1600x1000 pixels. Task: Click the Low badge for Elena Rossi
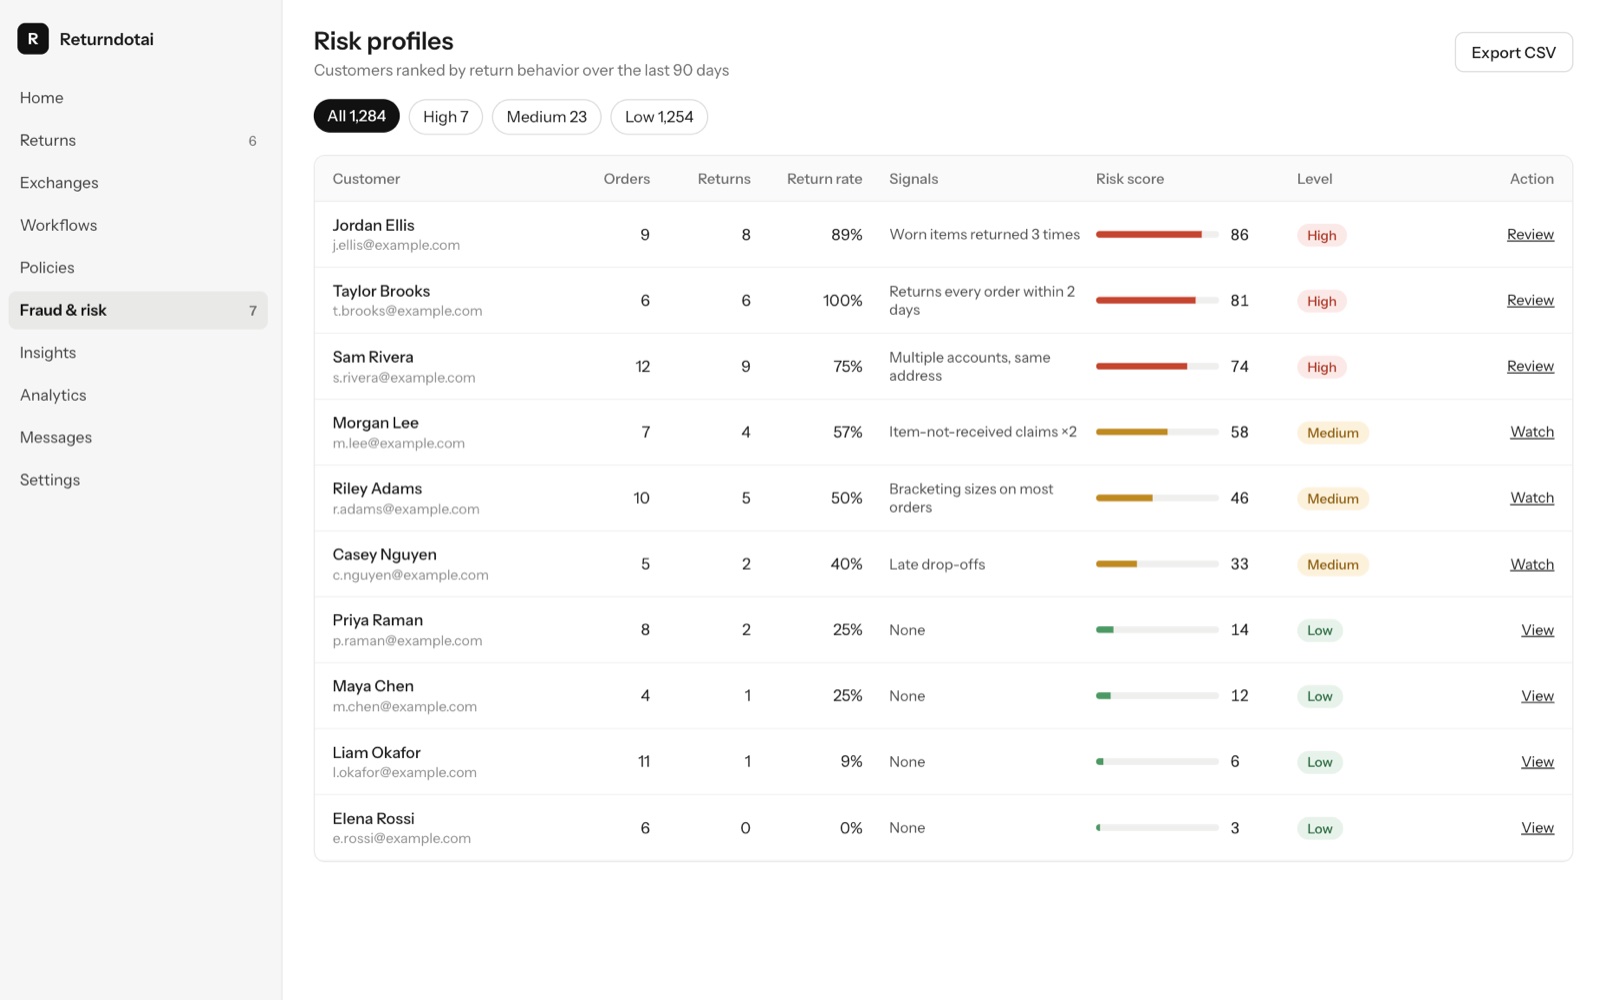[x=1319, y=829]
